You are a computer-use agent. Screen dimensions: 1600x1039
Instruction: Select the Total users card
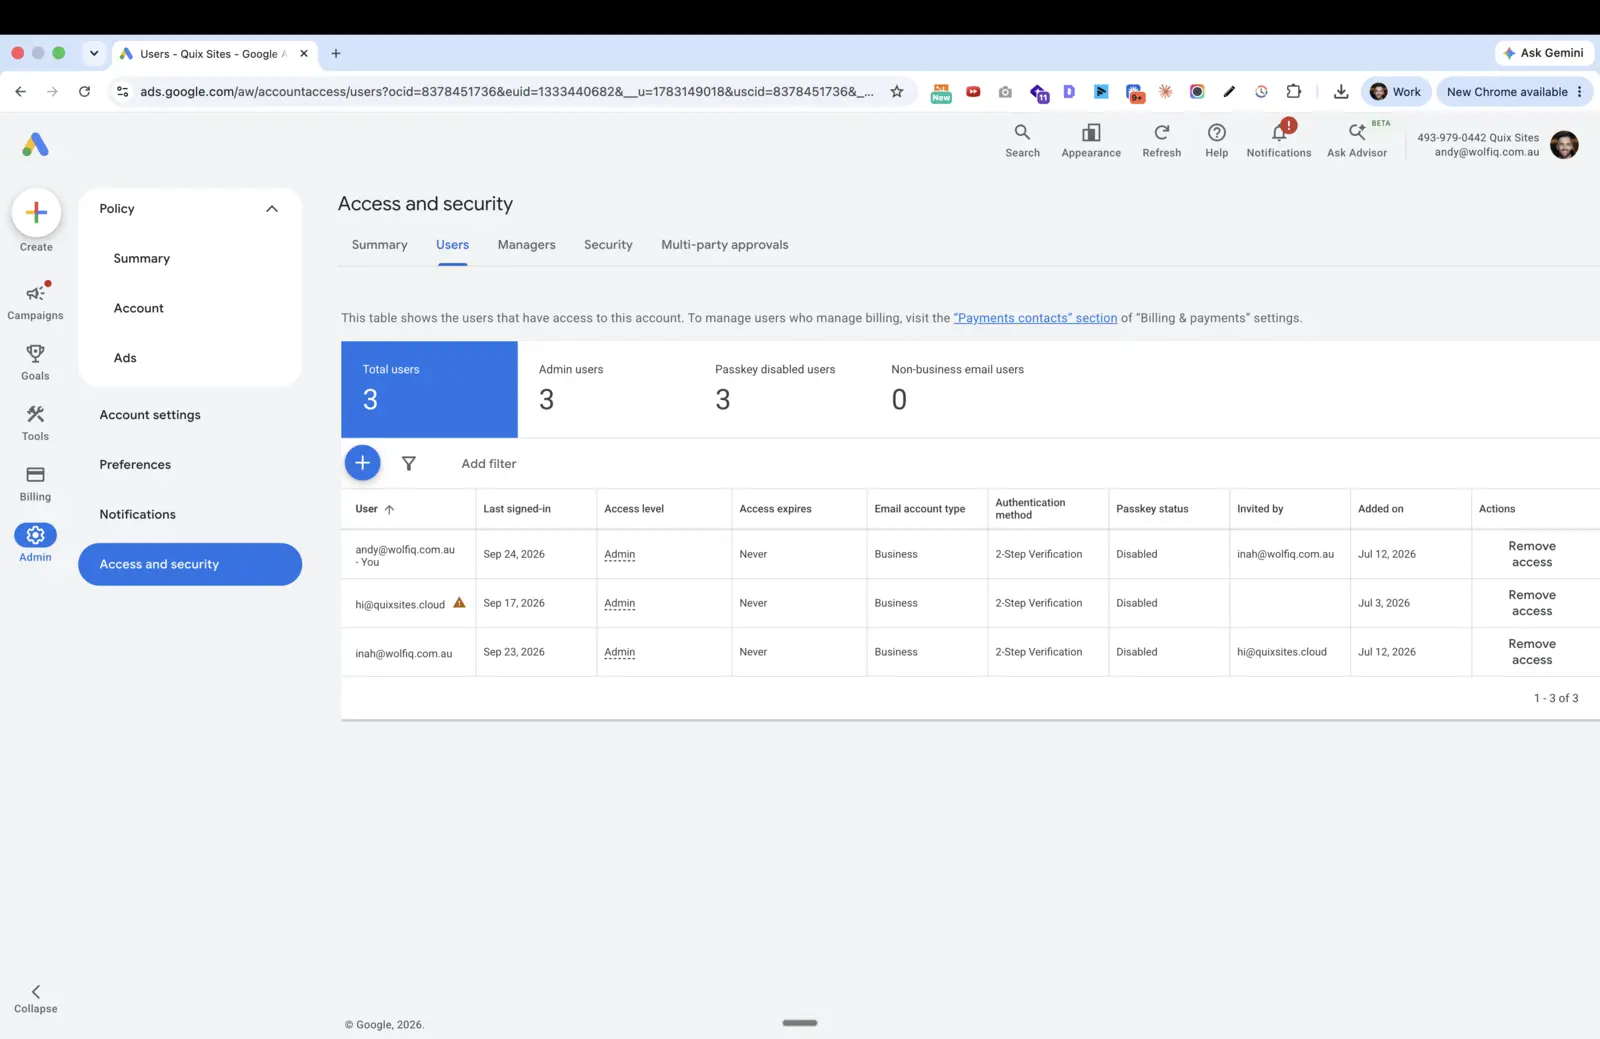(429, 389)
